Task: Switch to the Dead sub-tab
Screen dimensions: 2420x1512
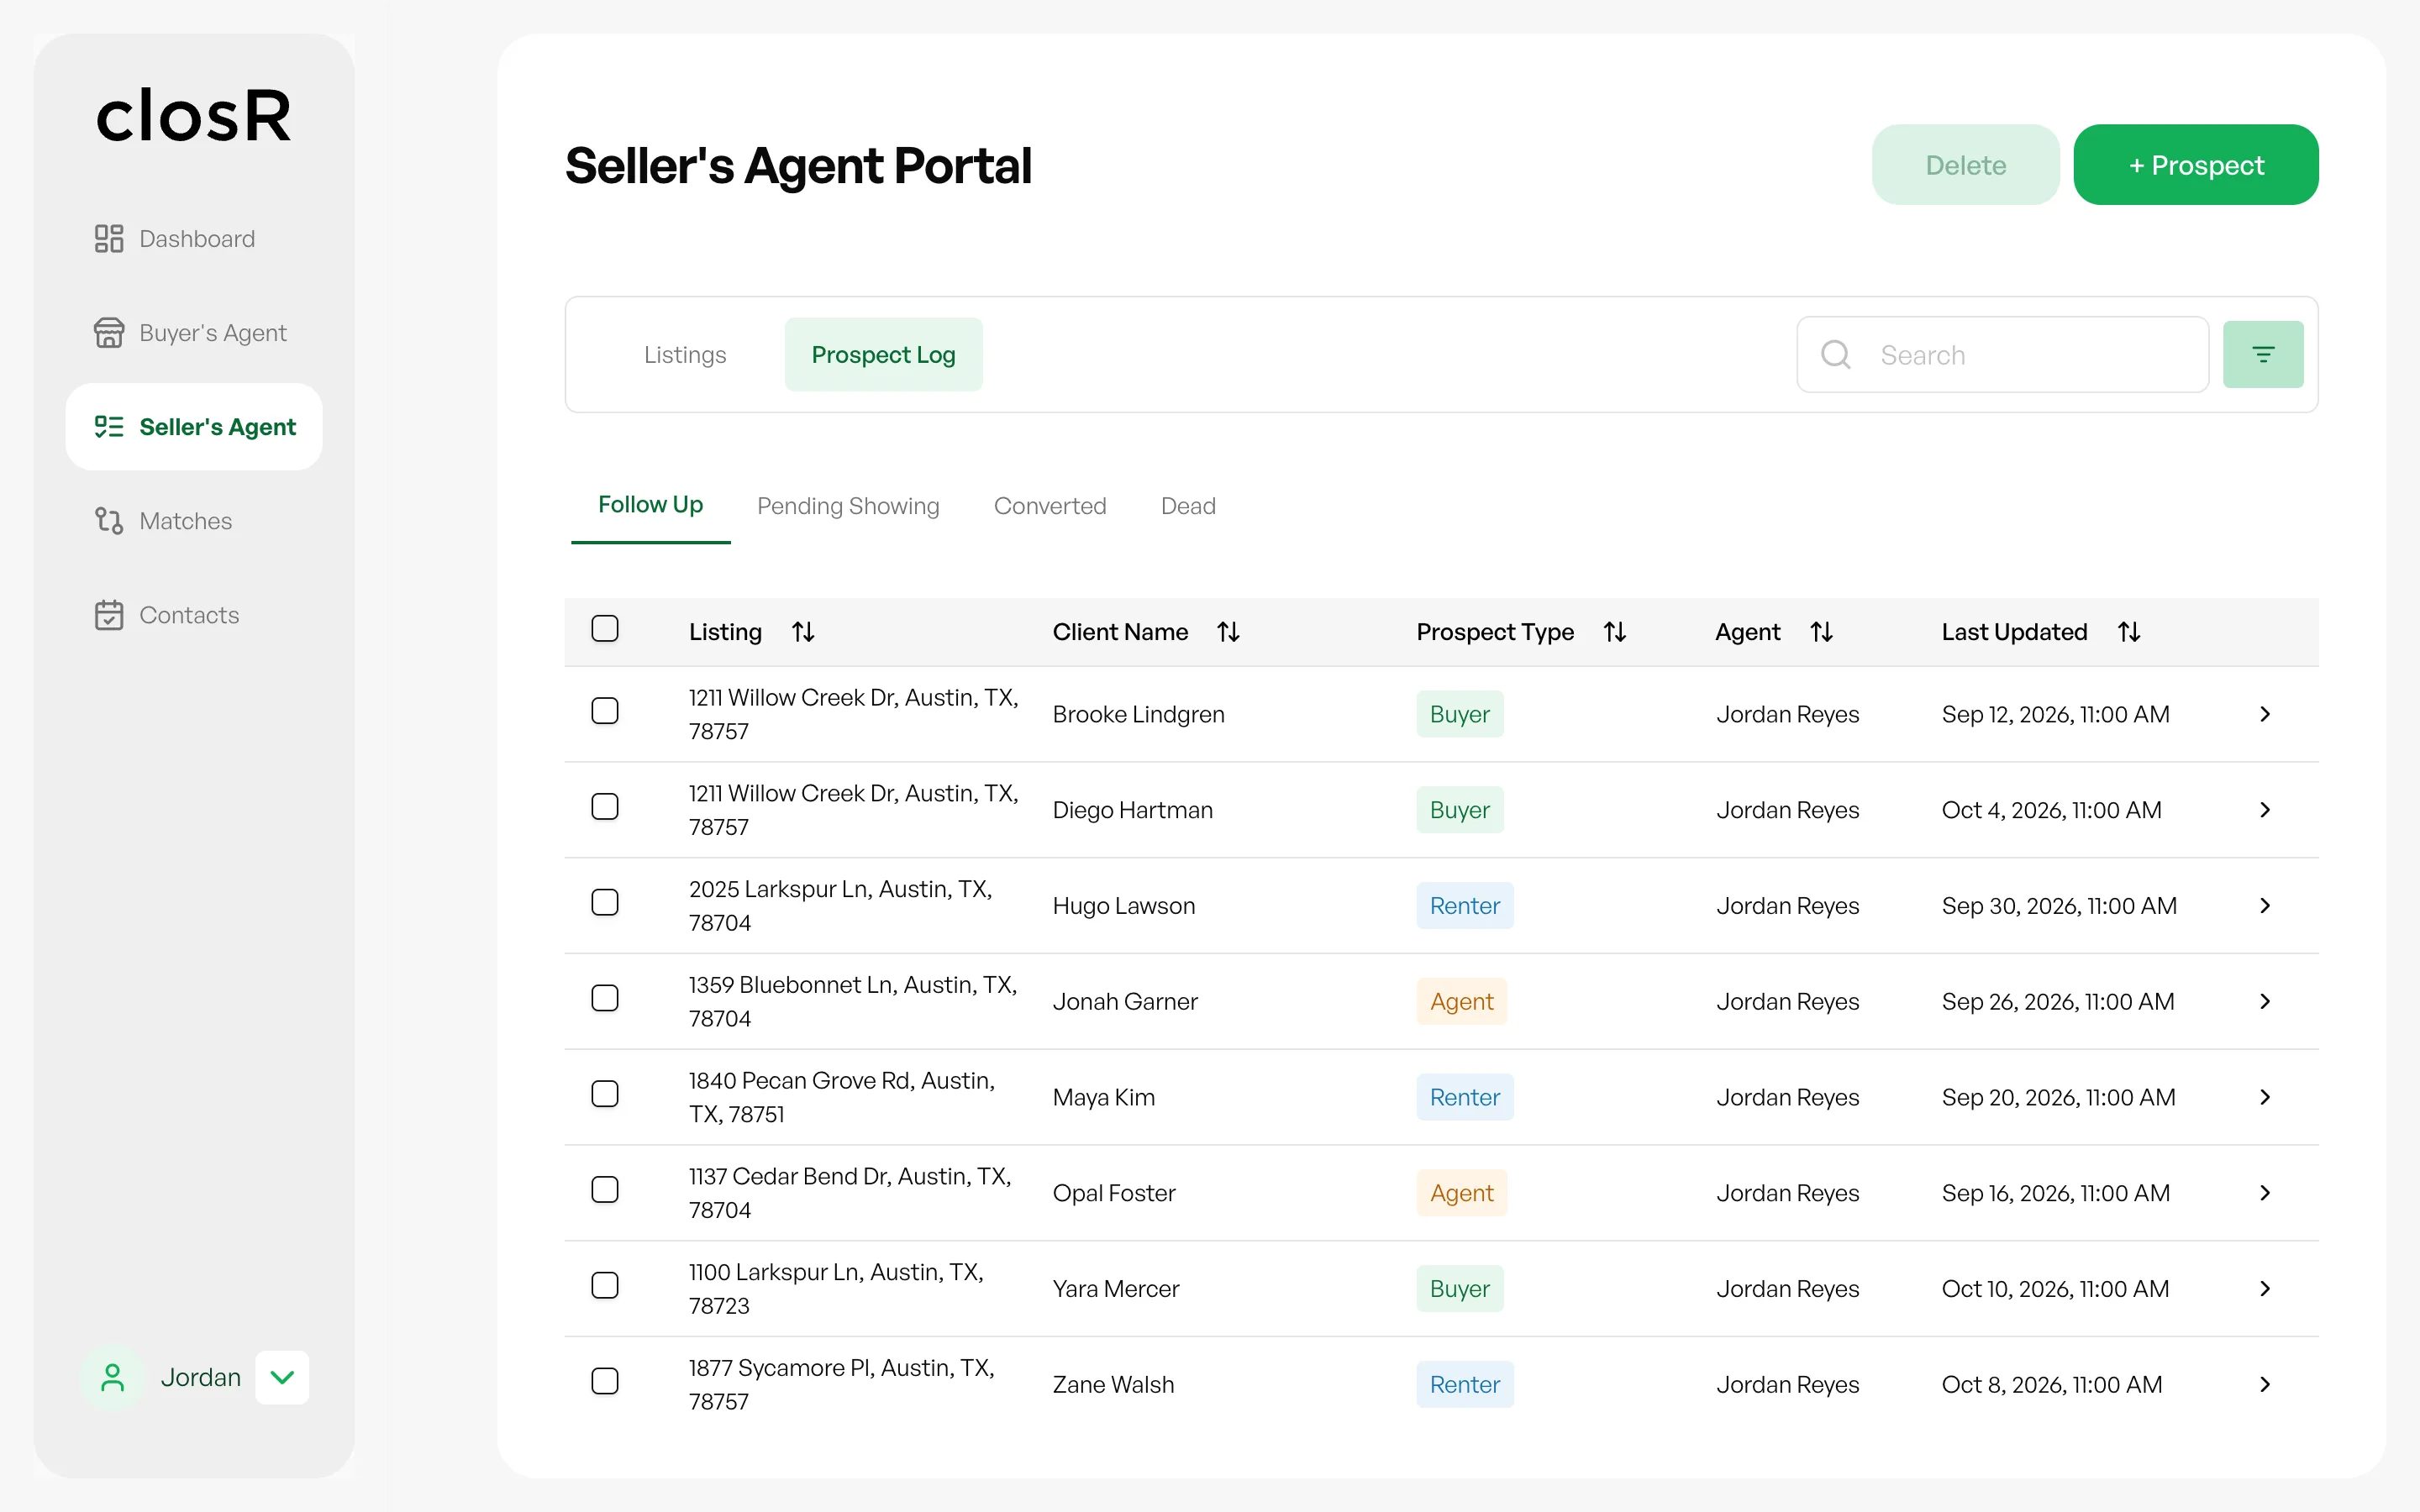Action: pos(1188,506)
